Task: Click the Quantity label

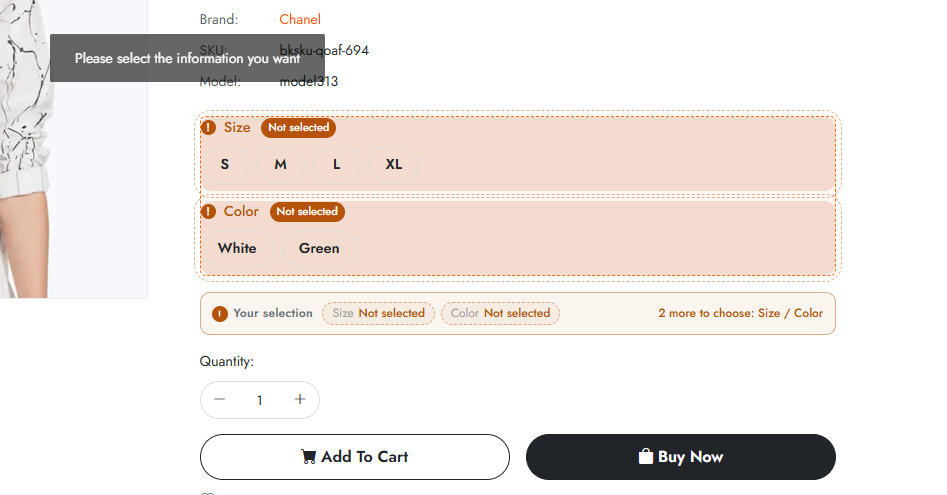Action: pos(226,362)
